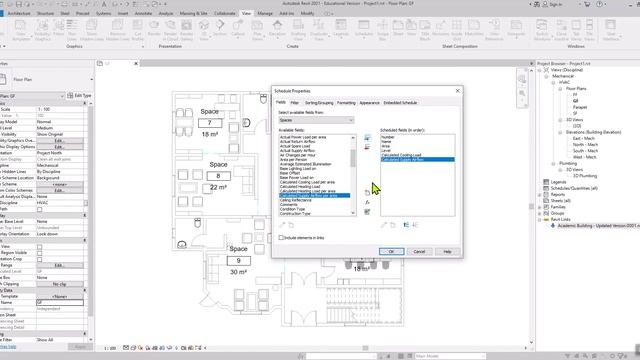Screen dimensions: 640x360
Task: Click the Text tool icon in quick access toolbar
Action: tap(104, 4)
